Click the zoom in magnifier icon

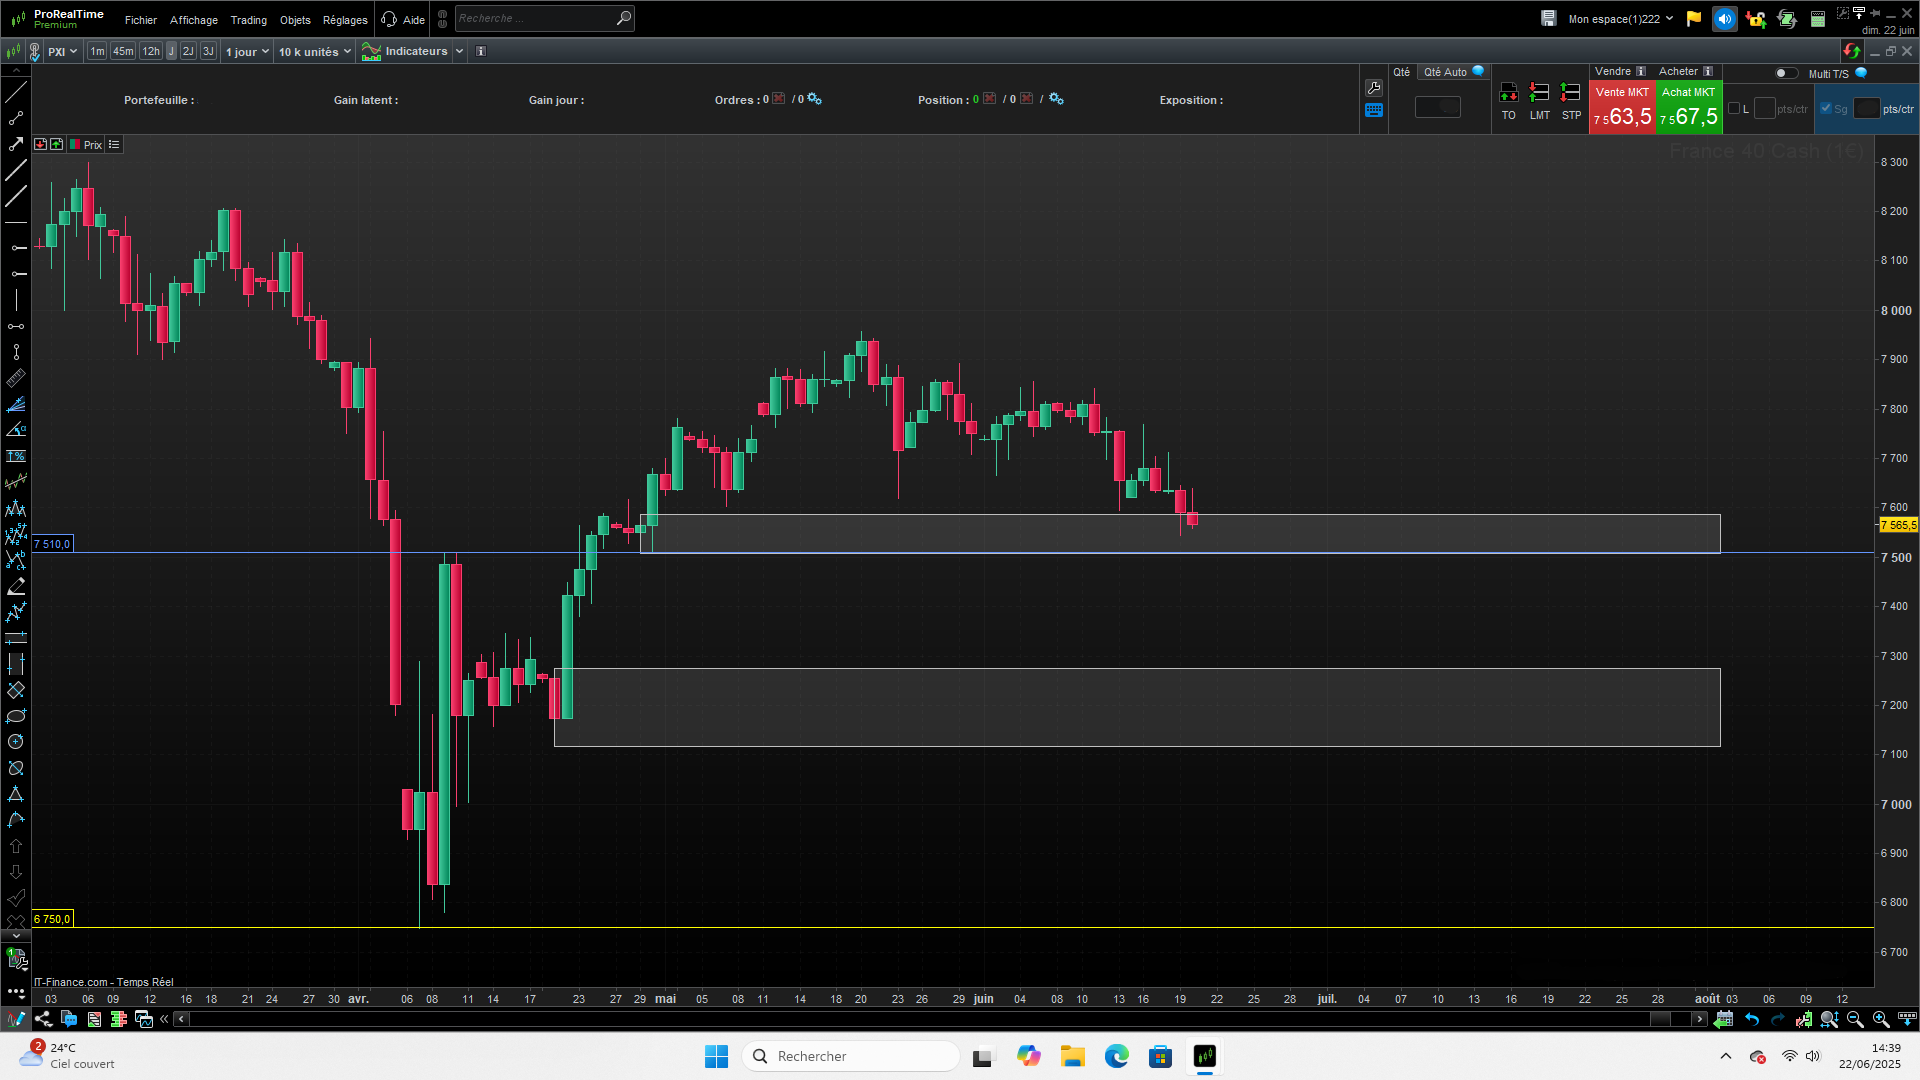1881,1019
